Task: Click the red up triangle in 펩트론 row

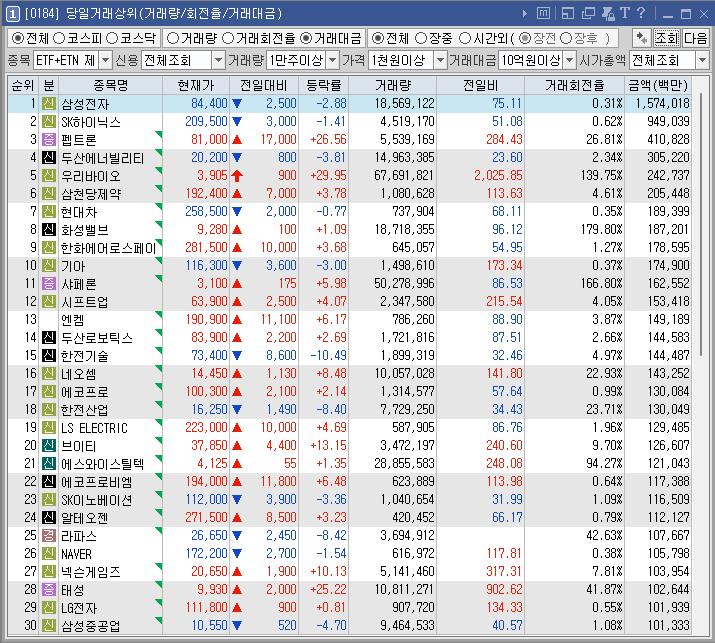Action: [x=237, y=140]
